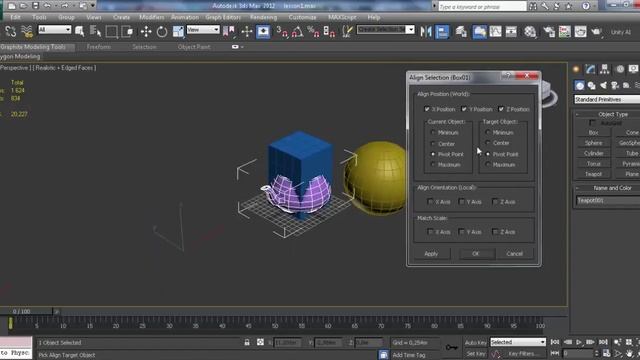Toggle X Position checkbox
Screen dimensions: 640x360
427,109
